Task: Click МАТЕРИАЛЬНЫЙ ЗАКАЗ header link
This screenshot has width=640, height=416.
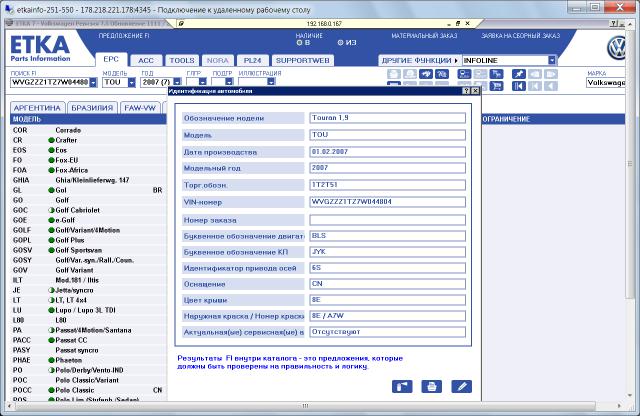Action: pyautogui.click(x=424, y=36)
